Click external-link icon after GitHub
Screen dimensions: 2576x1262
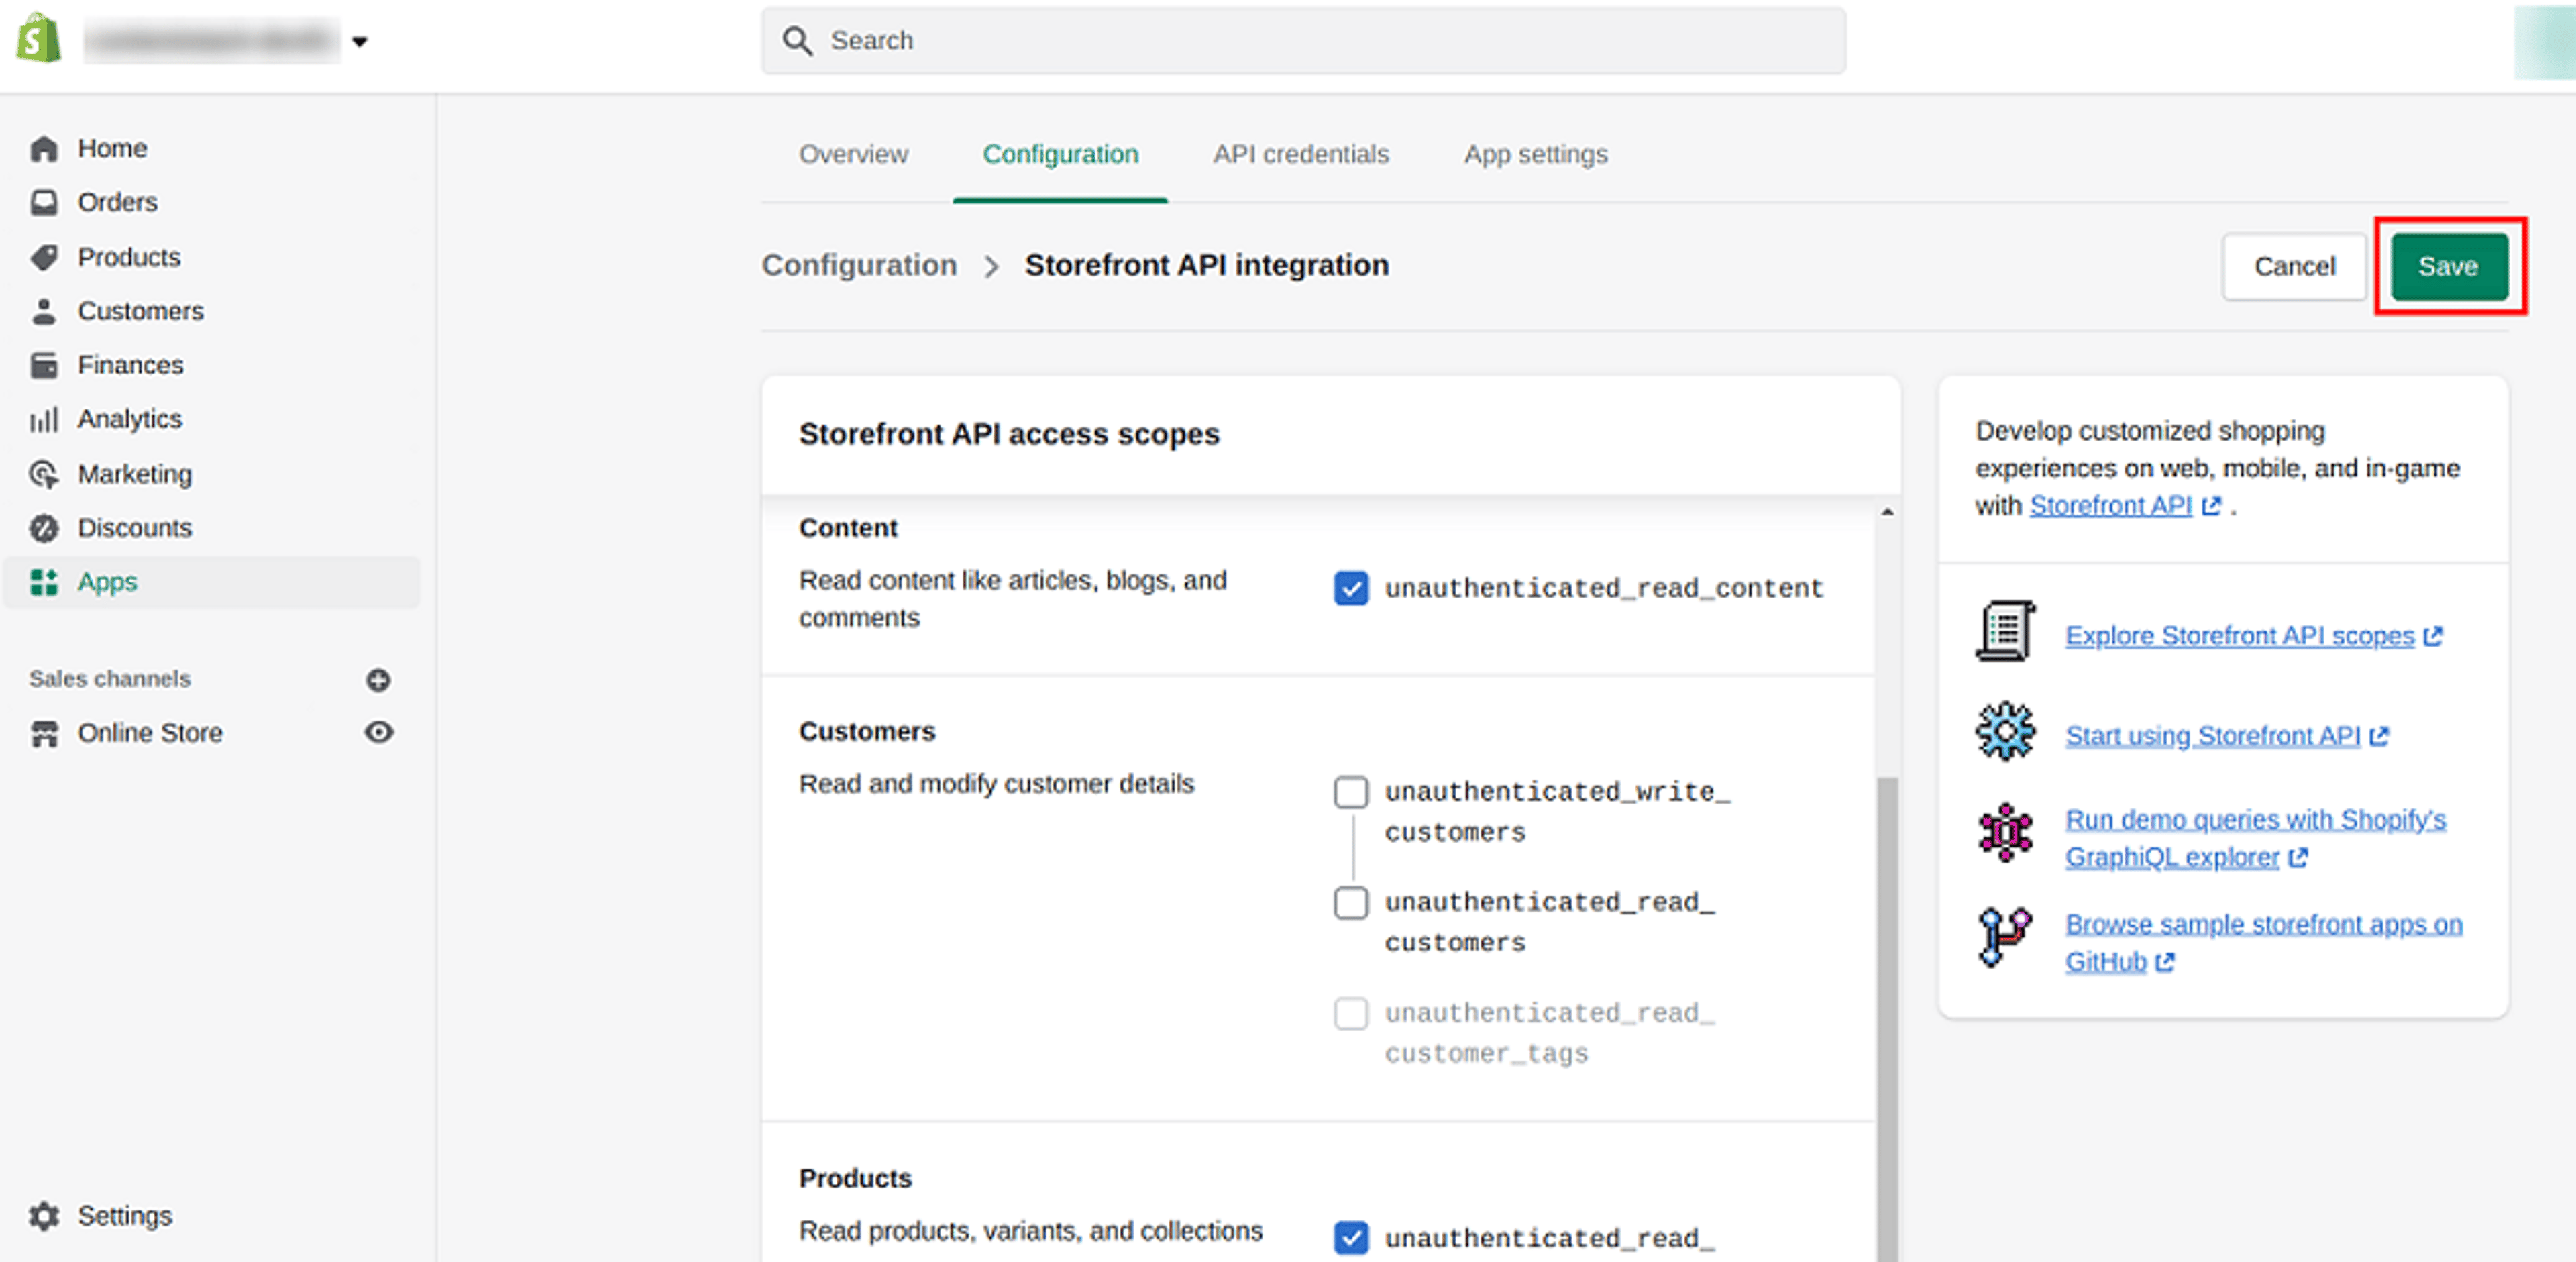coord(2165,962)
